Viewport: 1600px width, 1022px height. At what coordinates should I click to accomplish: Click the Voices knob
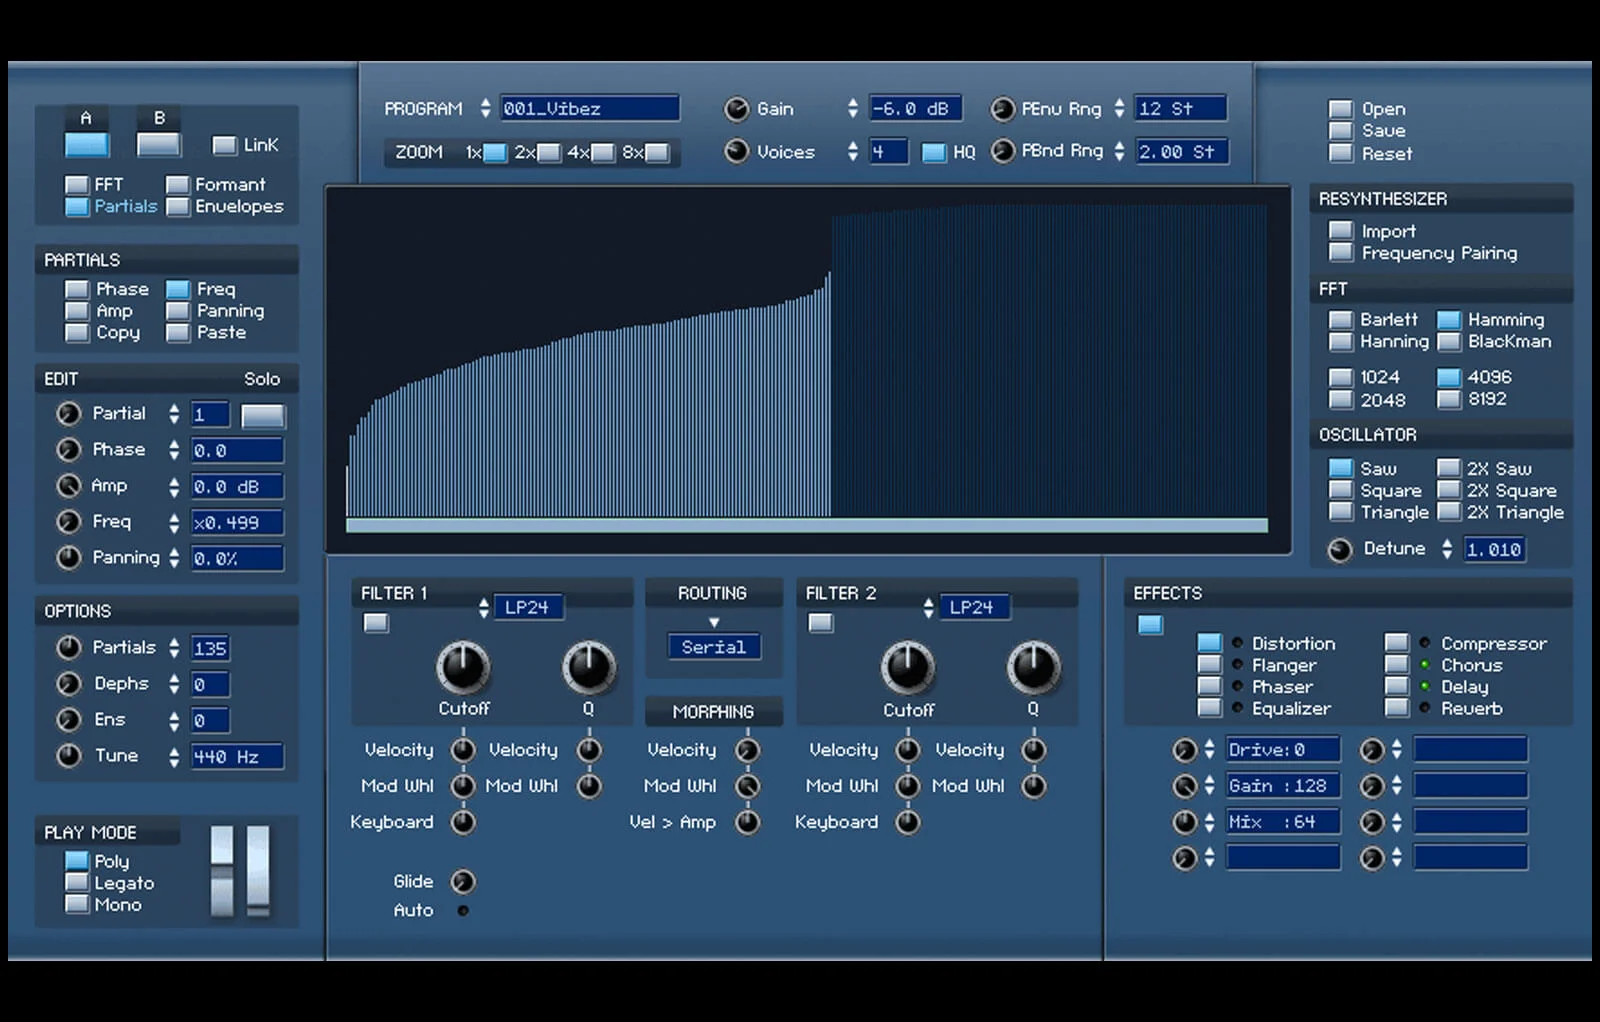coord(737,151)
